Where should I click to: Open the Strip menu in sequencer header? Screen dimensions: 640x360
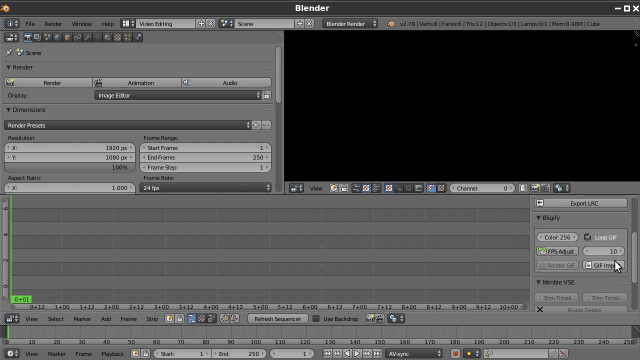coord(152,319)
